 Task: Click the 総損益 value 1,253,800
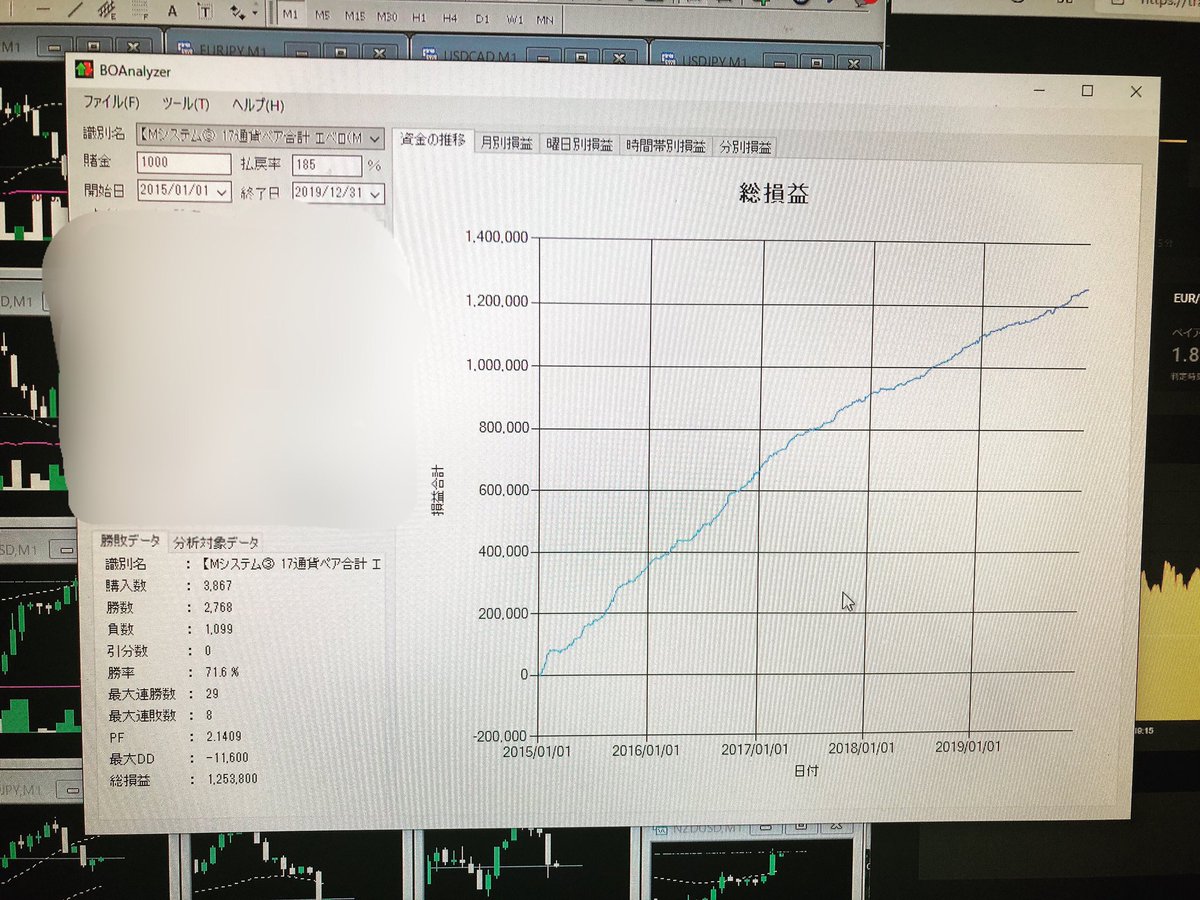coord(231,779)
